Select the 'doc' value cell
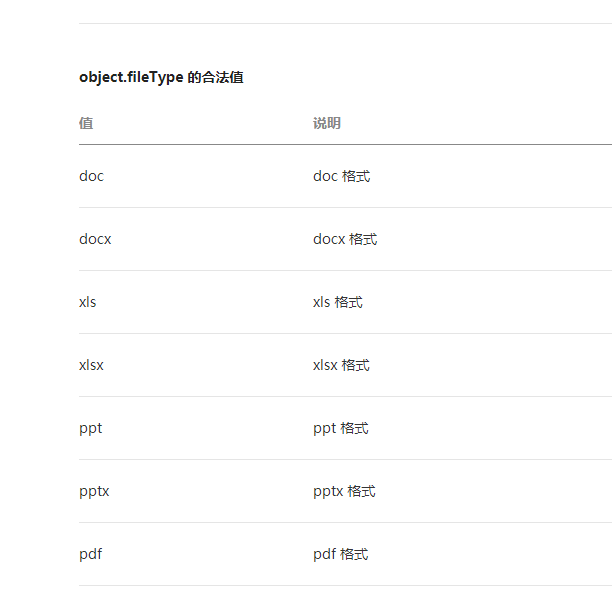612x609 pixels. pyautogui.click(x=91, y=176)
